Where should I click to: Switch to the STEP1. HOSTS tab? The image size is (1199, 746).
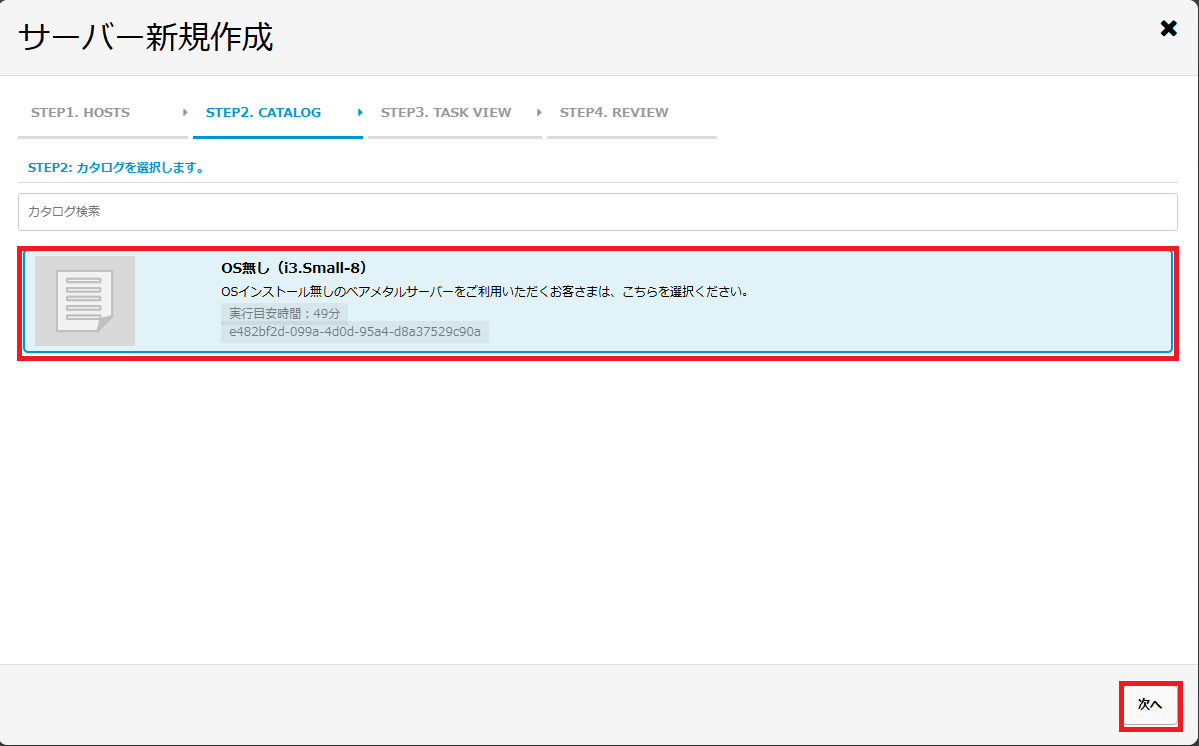80,112
